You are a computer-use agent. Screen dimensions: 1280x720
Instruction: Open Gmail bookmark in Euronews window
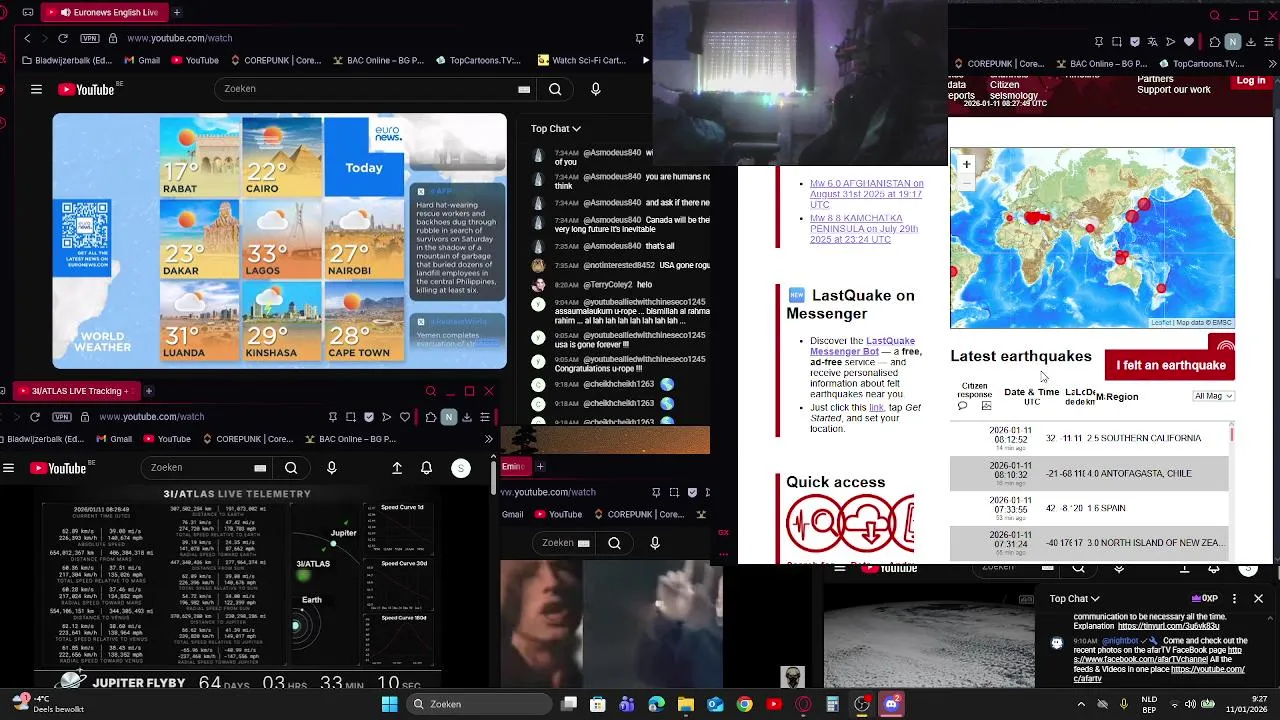141,60
